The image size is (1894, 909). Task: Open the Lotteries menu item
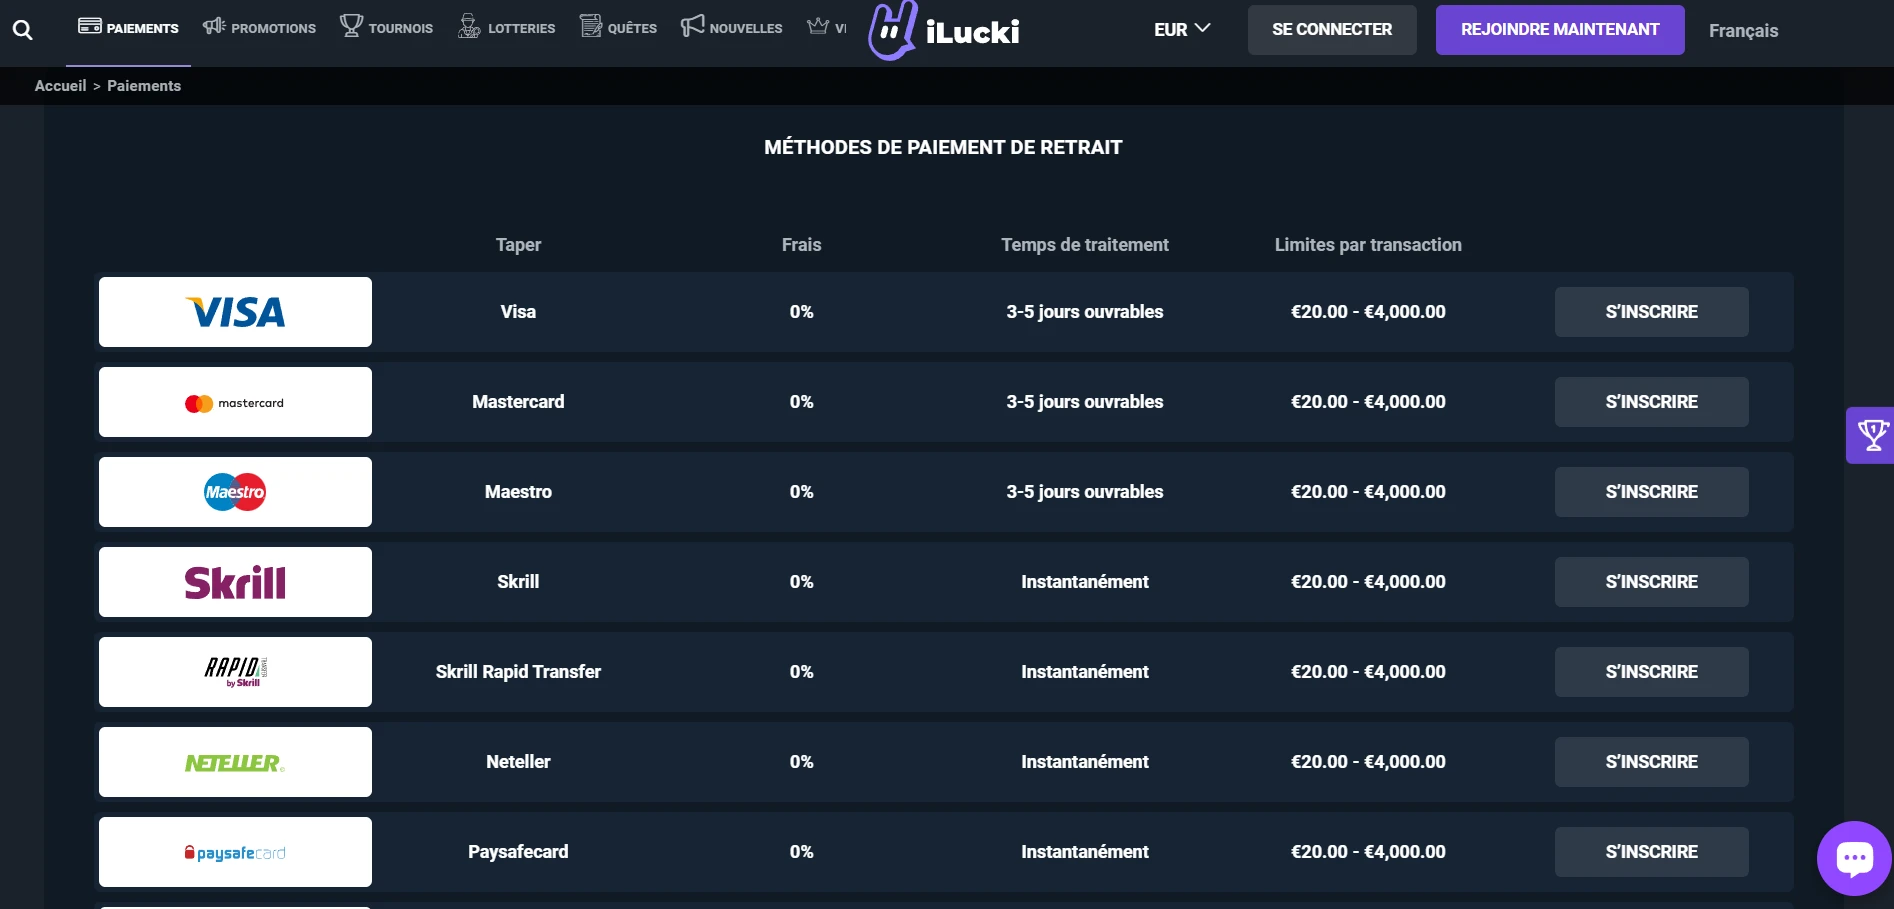click(506, 28)
